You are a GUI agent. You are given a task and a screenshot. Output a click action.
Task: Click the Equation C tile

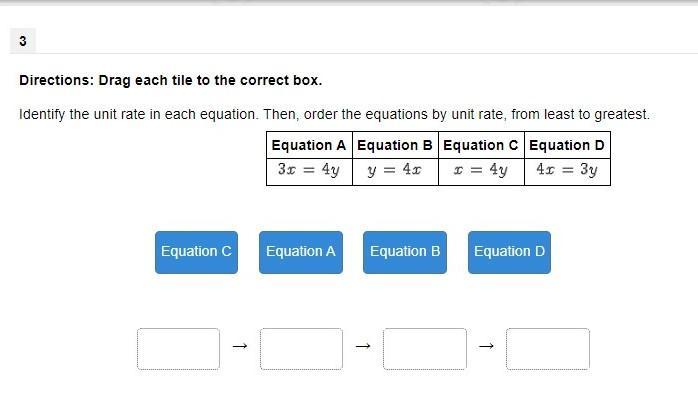(x=196, y=252)
